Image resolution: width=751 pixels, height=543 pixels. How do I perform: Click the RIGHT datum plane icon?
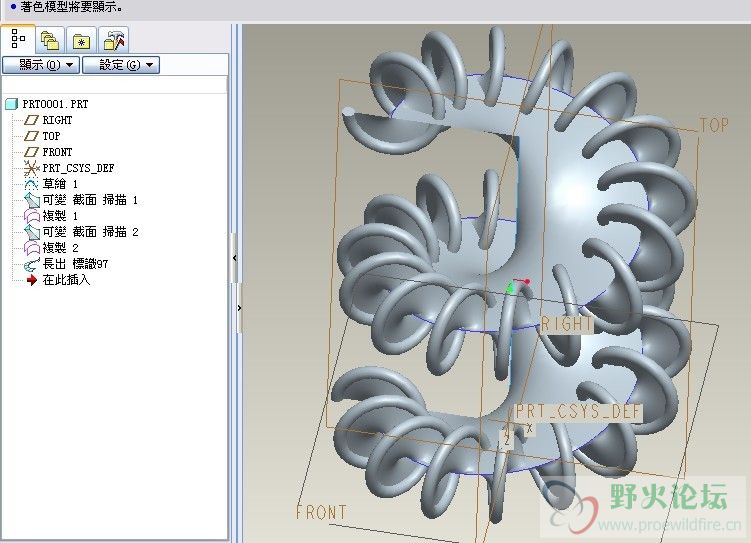click(31, 120)
